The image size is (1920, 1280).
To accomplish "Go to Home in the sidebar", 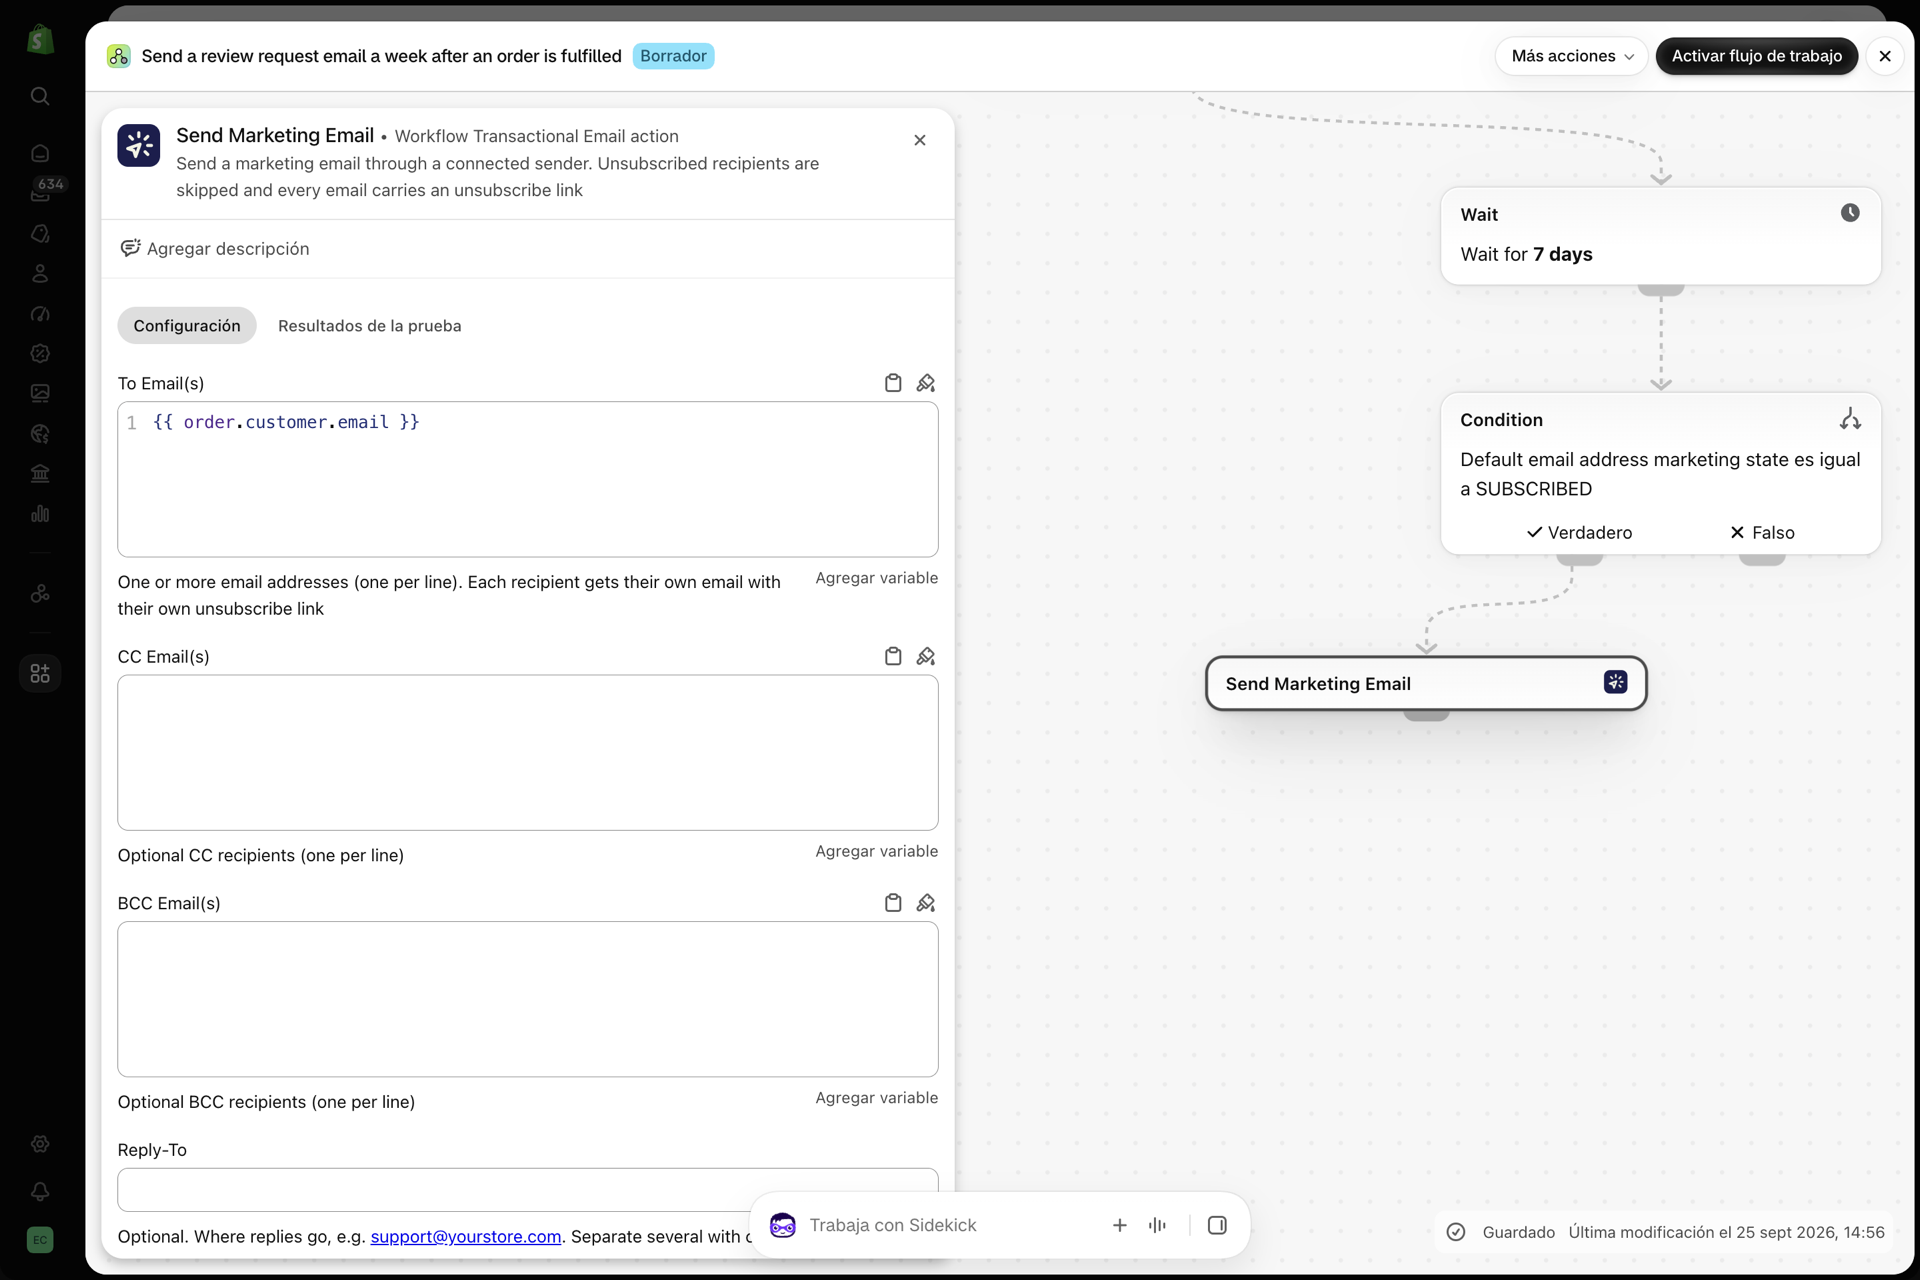I will 40,153.
